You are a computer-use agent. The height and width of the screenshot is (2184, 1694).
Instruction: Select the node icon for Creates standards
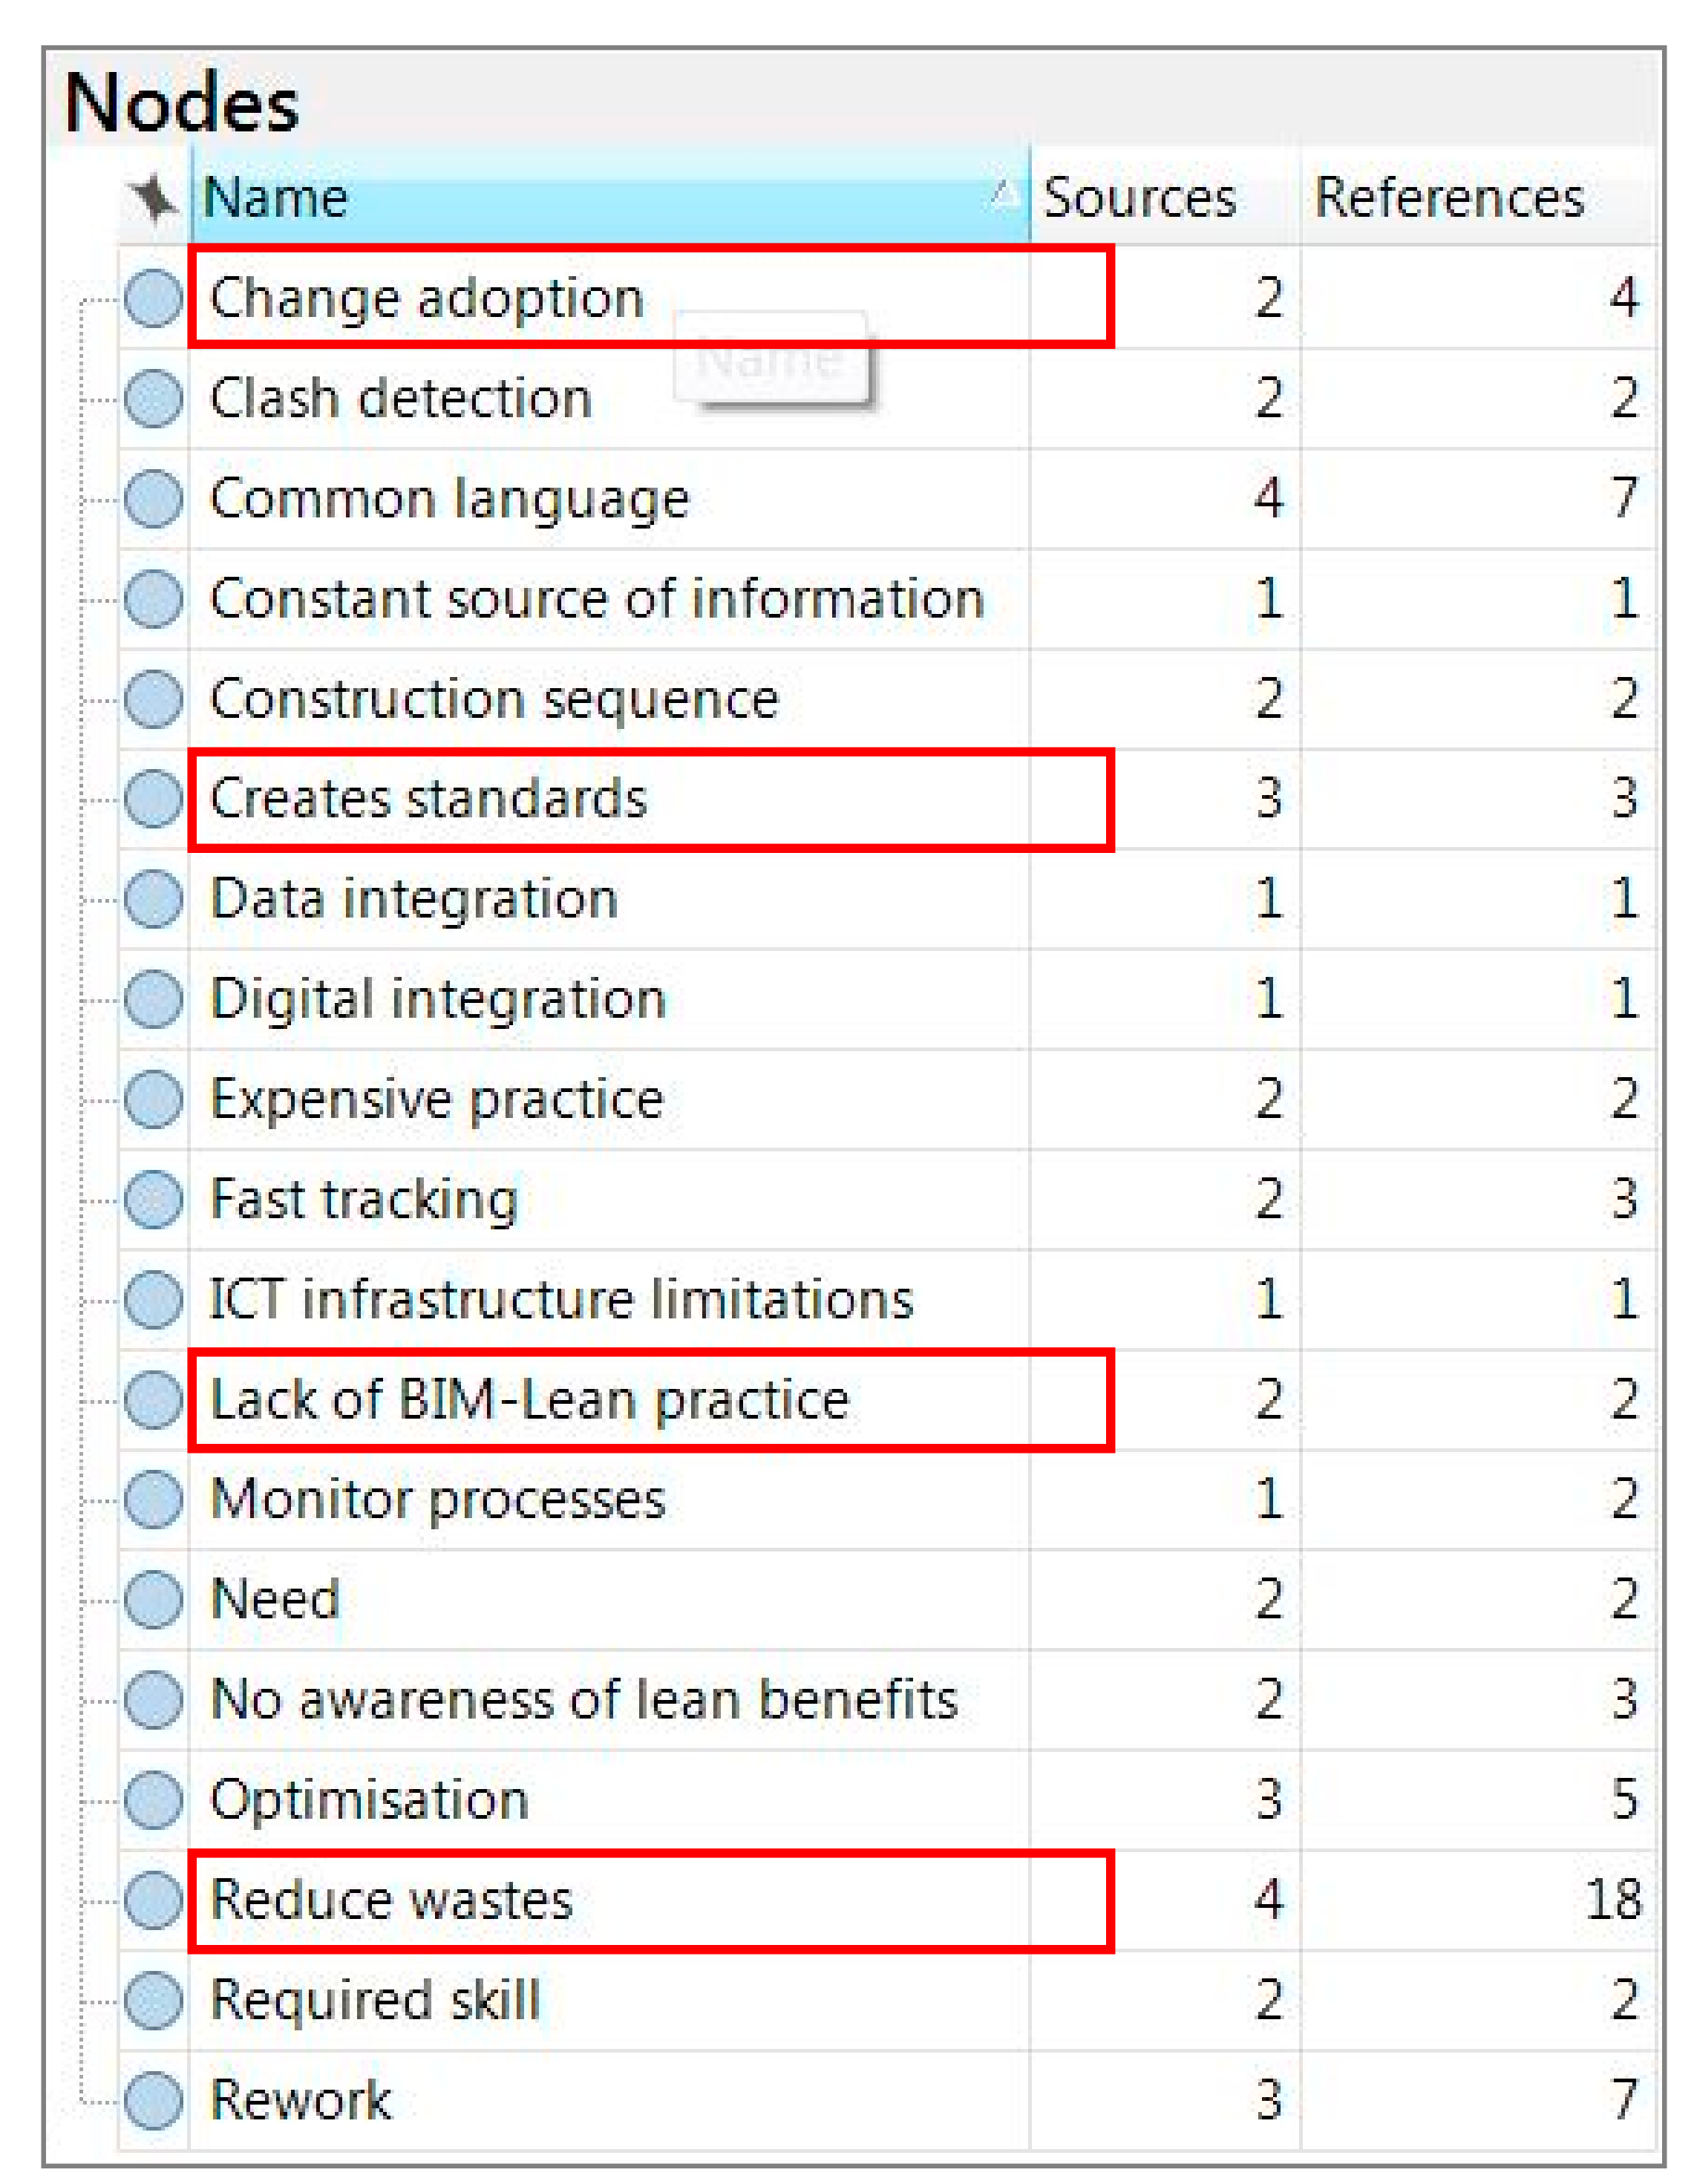pos(153,799)
